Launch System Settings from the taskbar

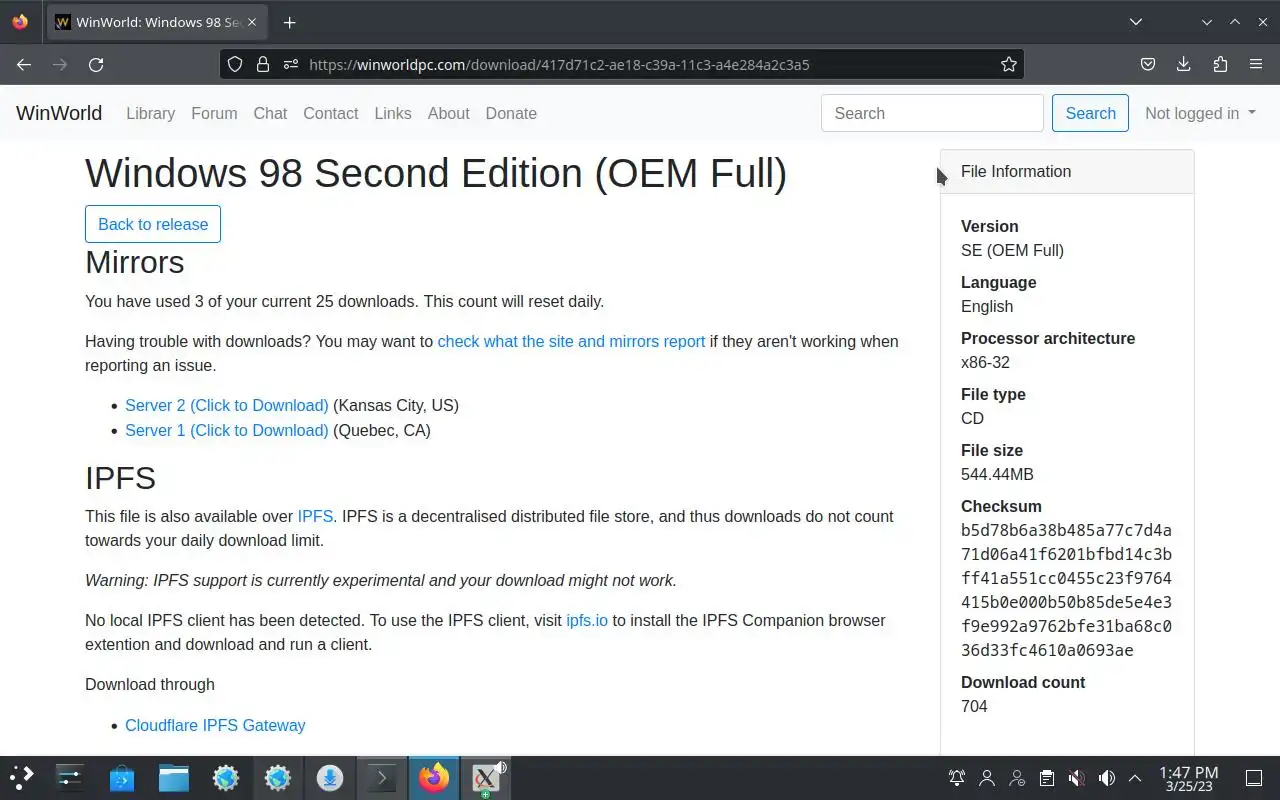[x=70, y=777]
